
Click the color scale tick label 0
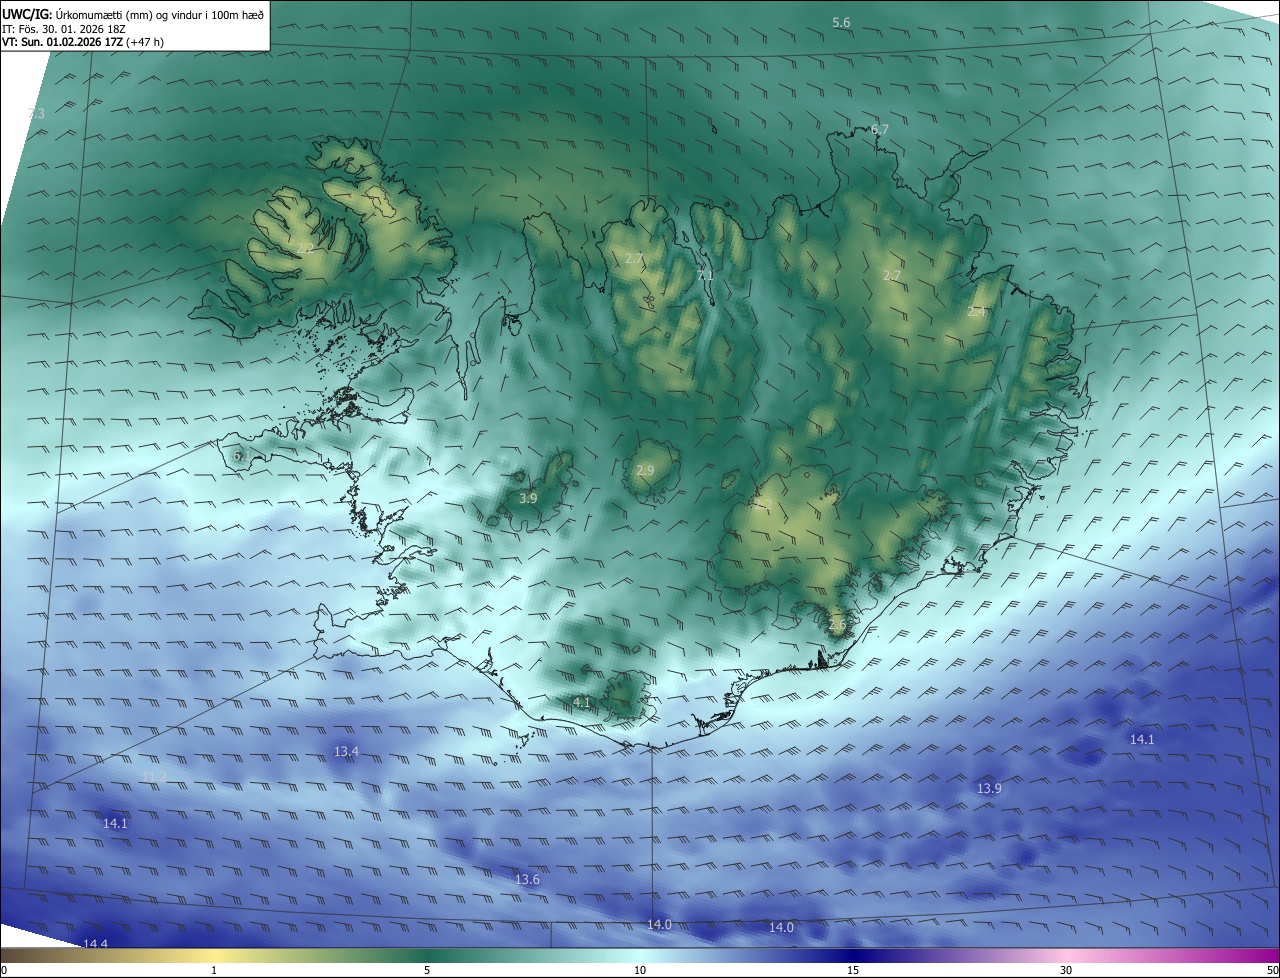pyautogui.click(x=3, y=970)
